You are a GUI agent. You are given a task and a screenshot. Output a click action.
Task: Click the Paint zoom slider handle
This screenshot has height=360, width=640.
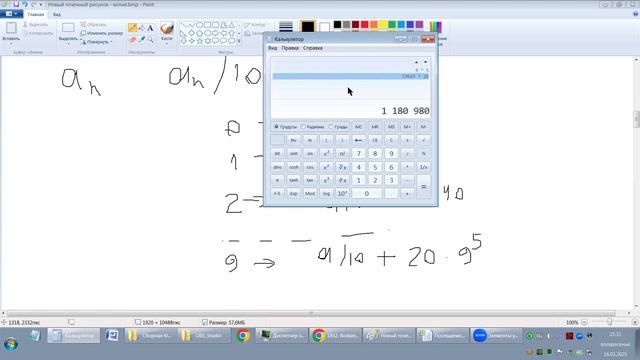pos(609,322)
